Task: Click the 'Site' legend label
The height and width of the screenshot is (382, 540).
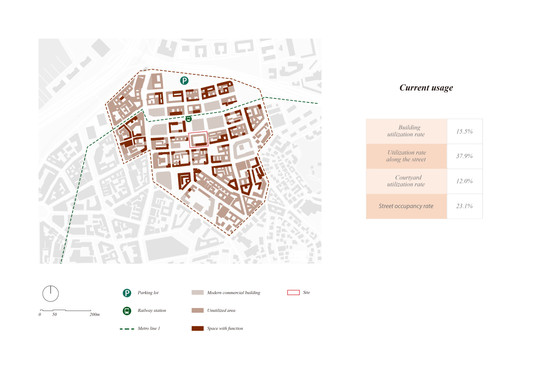Action: point(306,292)
